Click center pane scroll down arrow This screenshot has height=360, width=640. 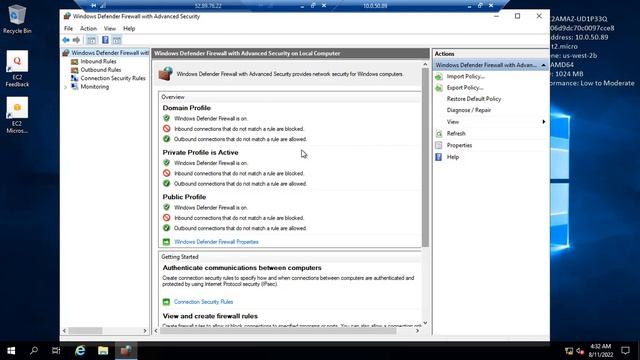click(425, 323)
